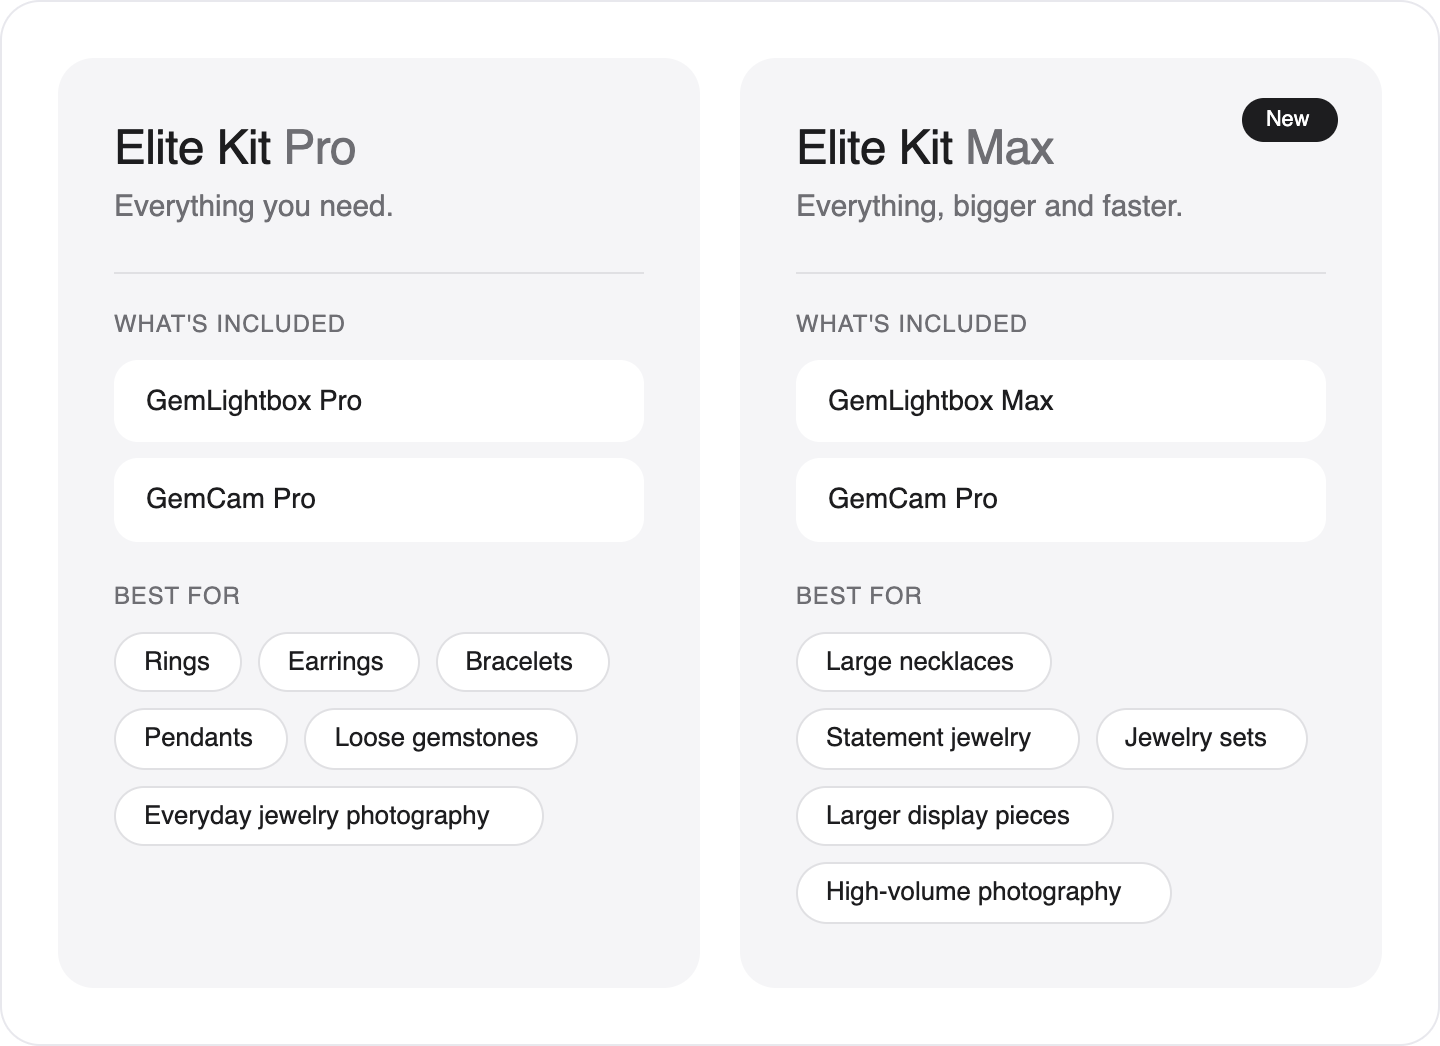
Task: Select GemCam Pro in the Elite Kit Max card
Action: tap(1061, 499)
